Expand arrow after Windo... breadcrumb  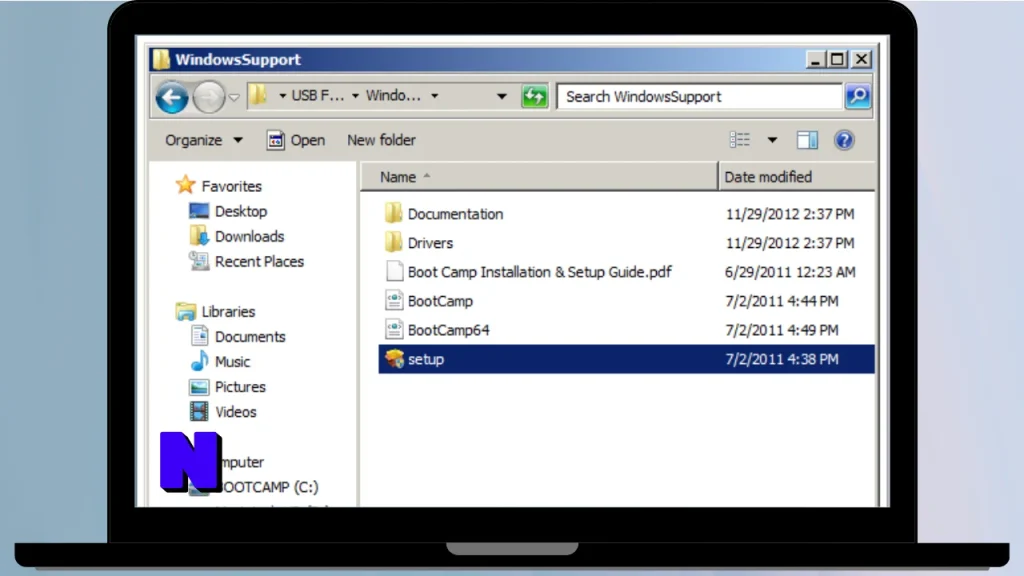434,96
